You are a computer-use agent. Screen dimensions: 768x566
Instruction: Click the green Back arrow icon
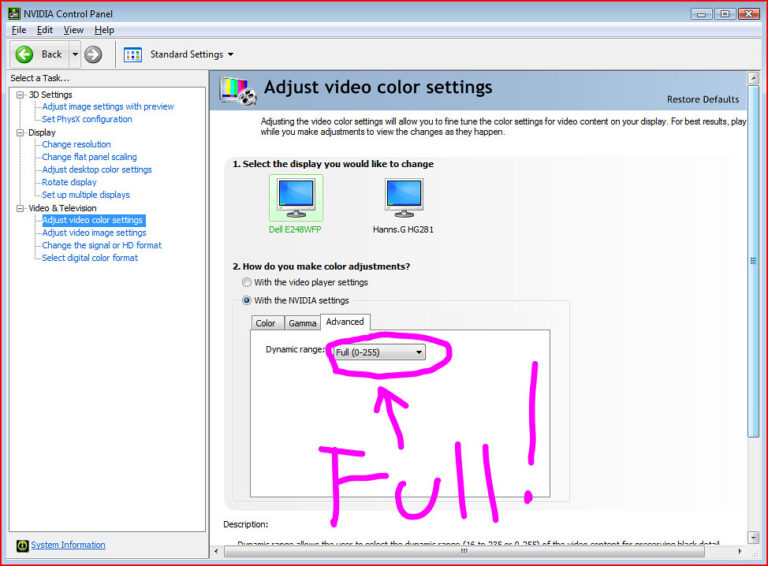(x=24, y=54)
